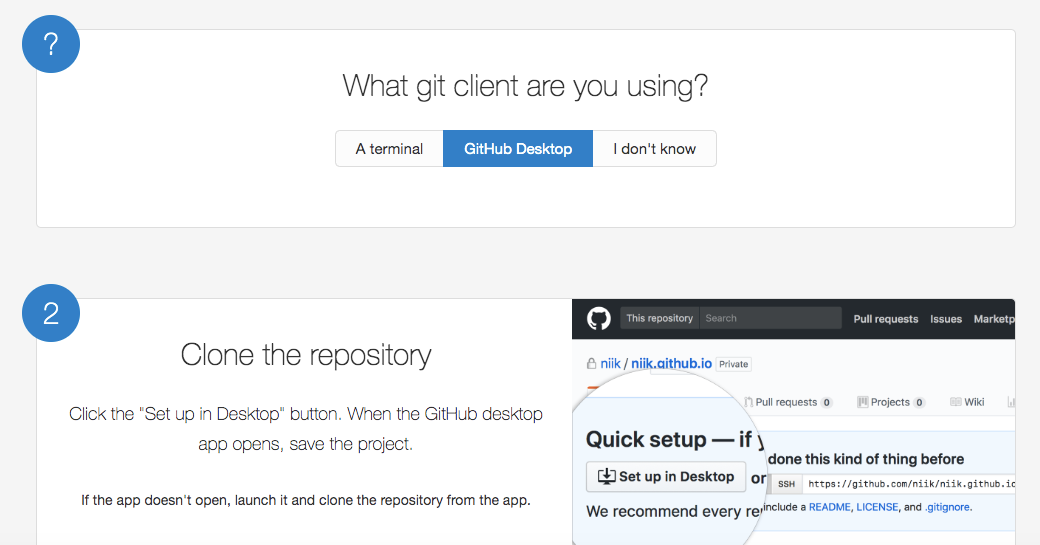Switch to the repository Pull requests tab
This screenshot has height=545, width=1040.
[788, 402]
